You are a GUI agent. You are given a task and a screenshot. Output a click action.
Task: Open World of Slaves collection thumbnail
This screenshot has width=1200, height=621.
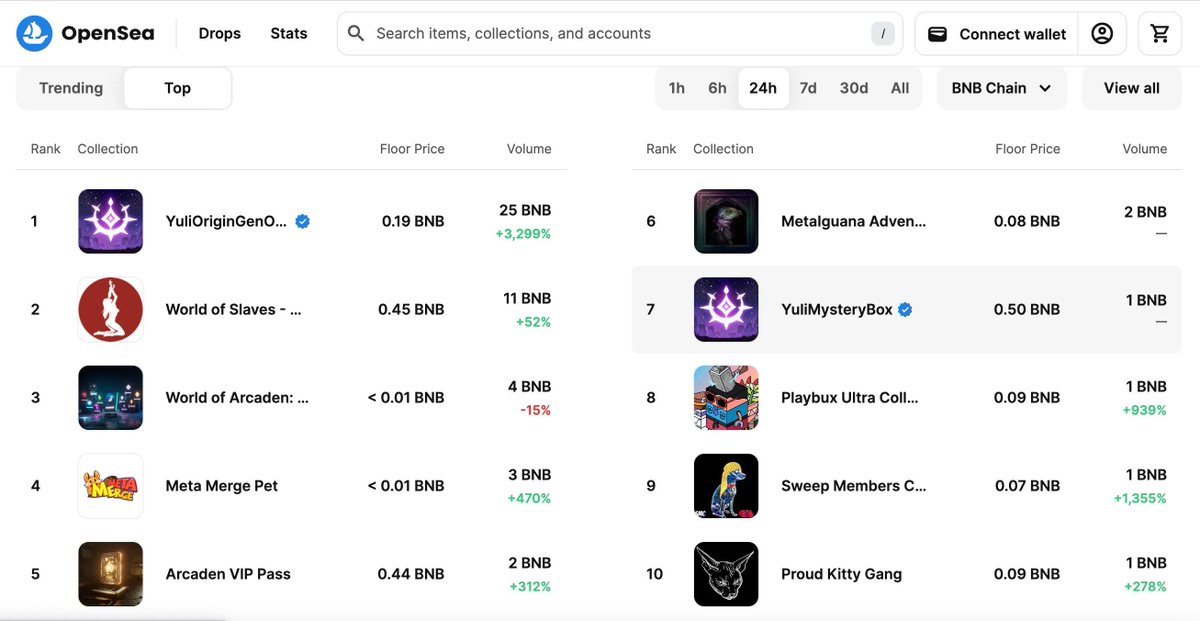tap(111, 309)
